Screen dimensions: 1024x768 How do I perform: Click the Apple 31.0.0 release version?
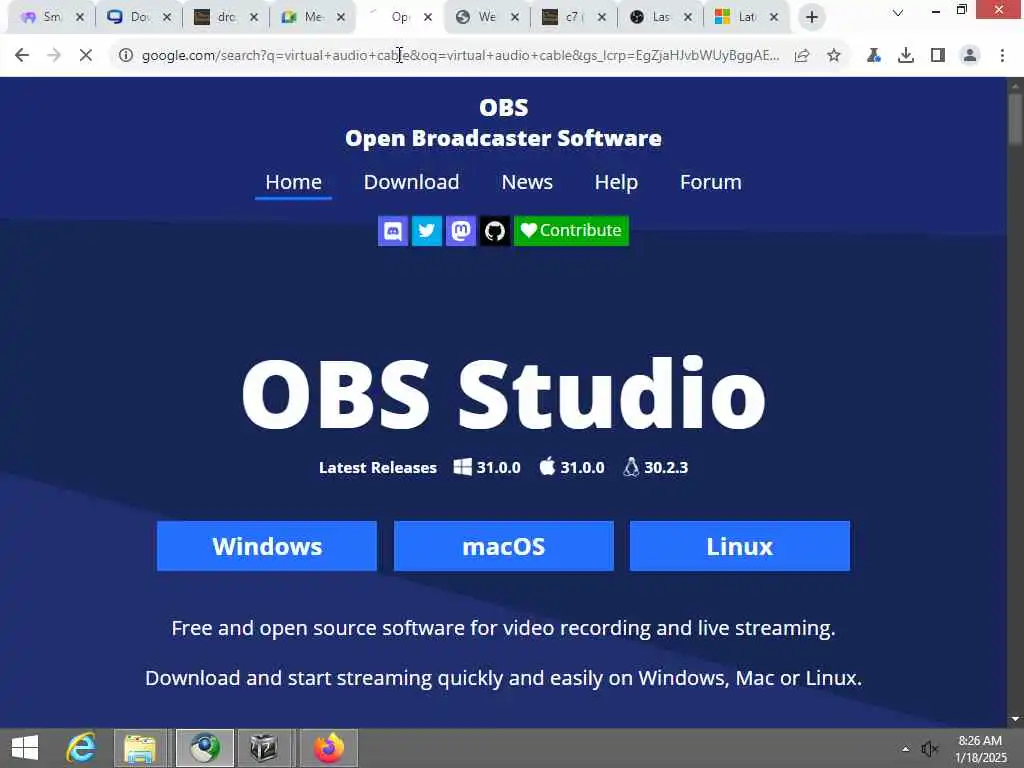(572, 468)
